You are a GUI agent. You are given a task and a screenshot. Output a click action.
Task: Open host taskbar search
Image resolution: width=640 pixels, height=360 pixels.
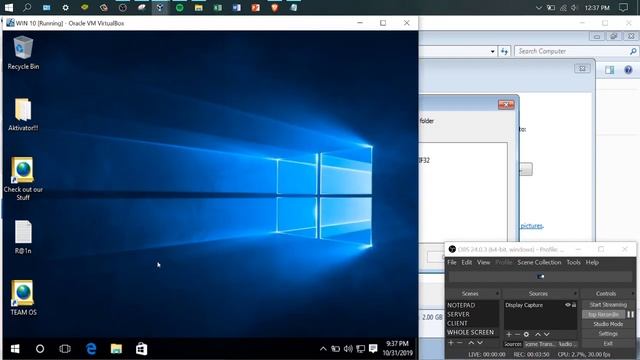[x=27, y=7]
